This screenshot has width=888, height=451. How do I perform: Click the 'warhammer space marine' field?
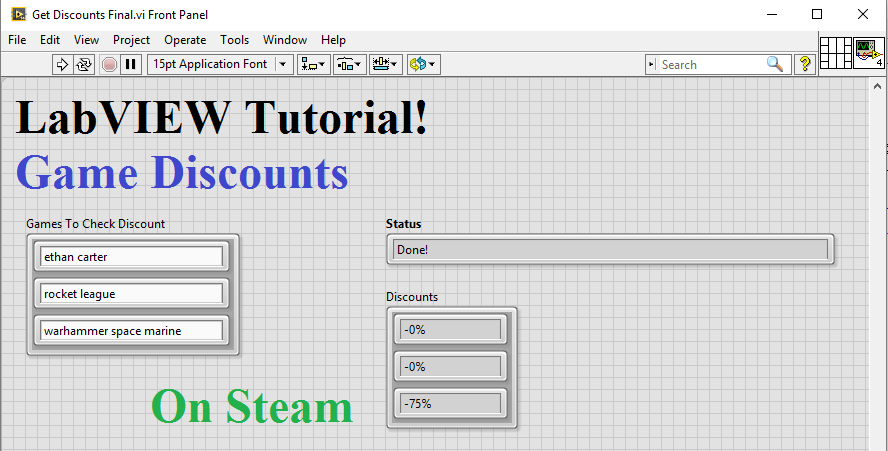pyautogui.click(x=131, y=330)
